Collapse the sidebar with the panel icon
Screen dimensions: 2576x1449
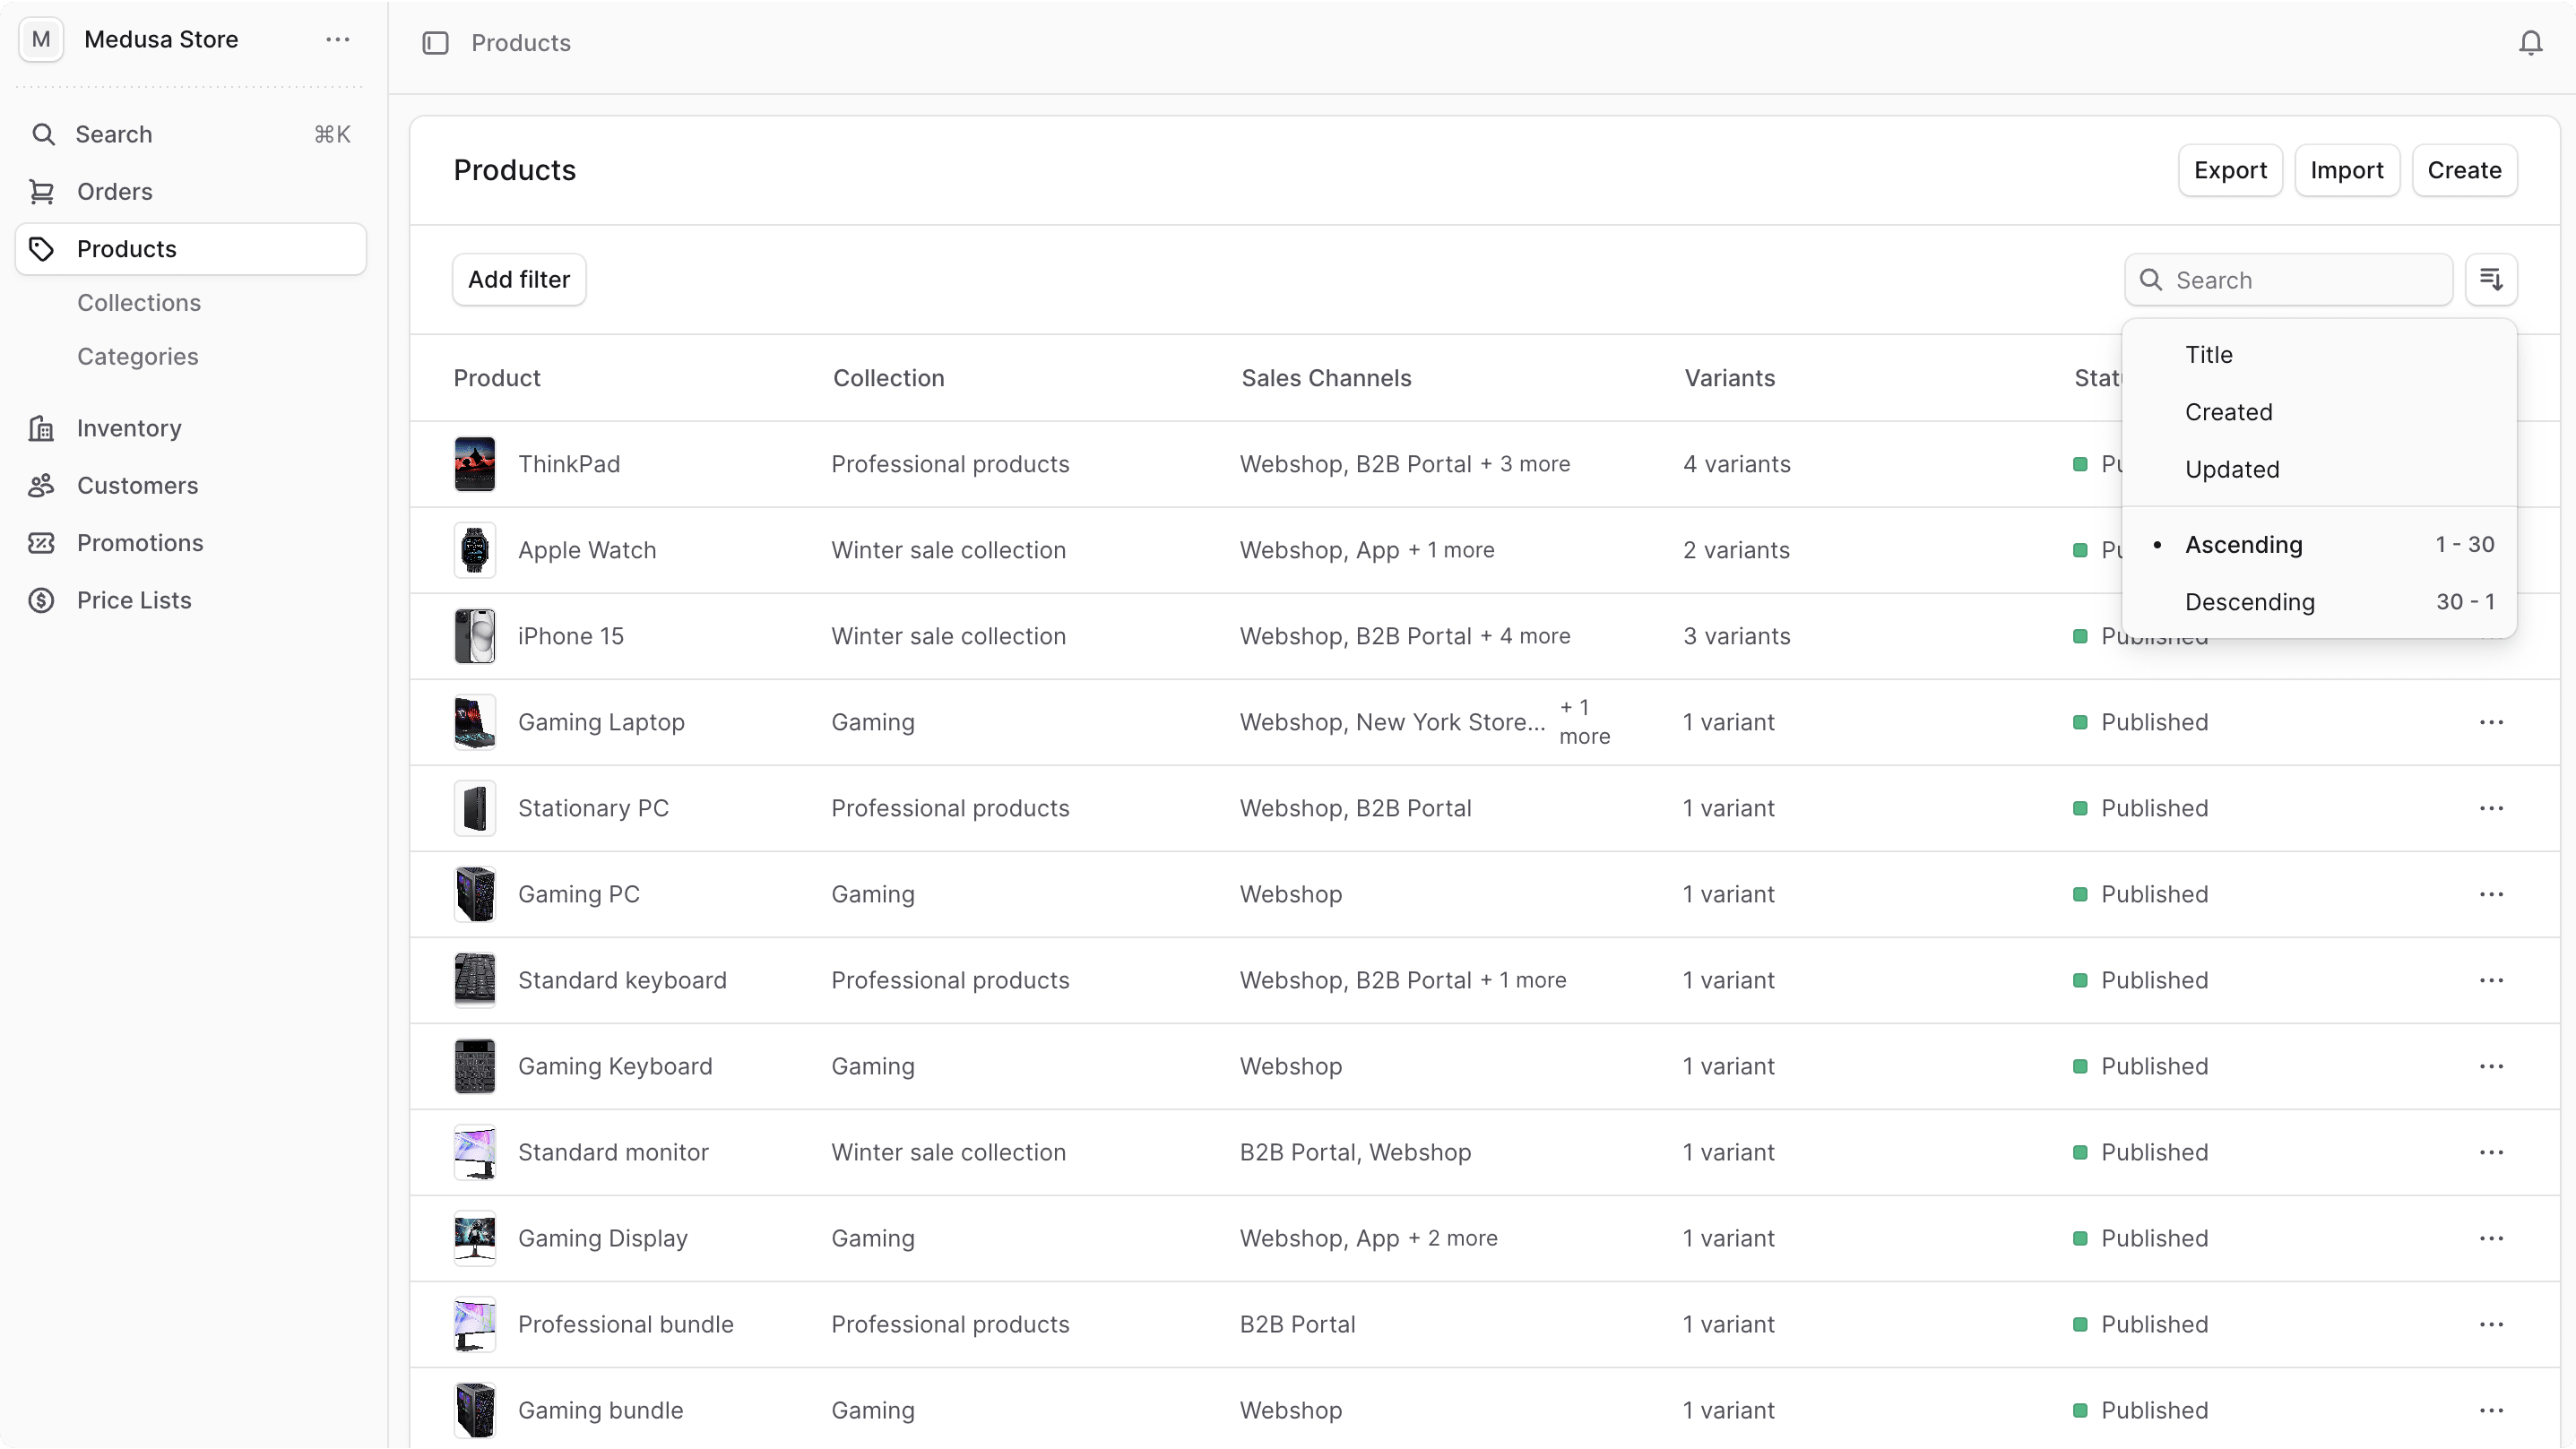[x=435, y=42]
